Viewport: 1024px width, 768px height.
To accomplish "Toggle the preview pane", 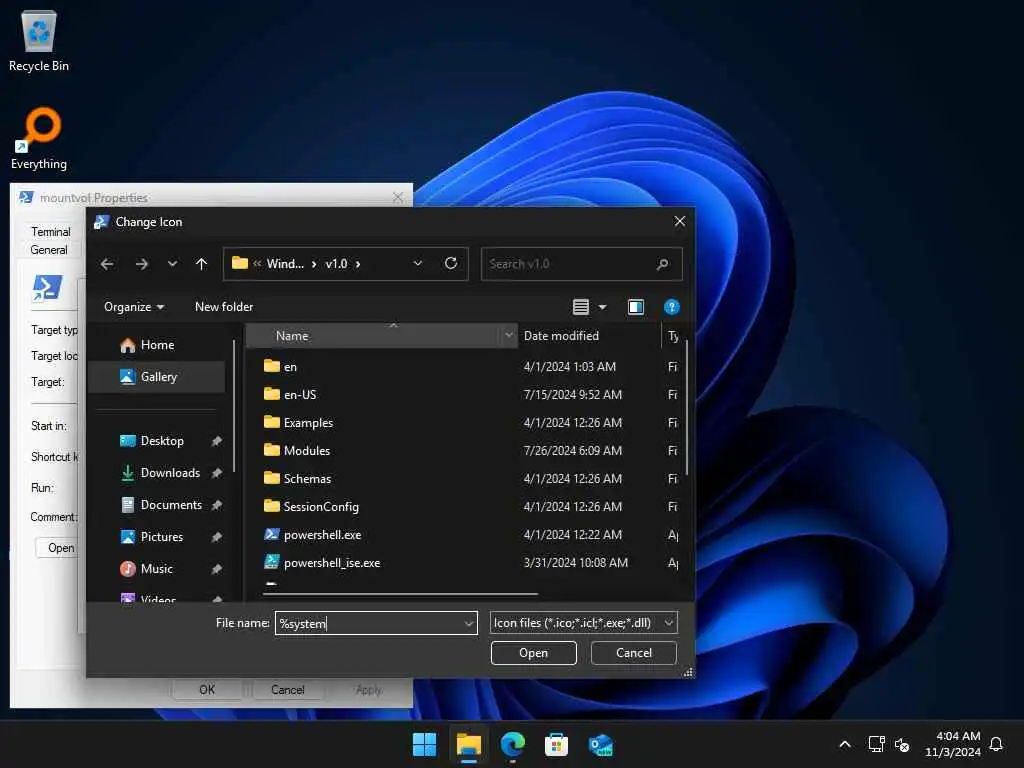I will coord(635,307).
